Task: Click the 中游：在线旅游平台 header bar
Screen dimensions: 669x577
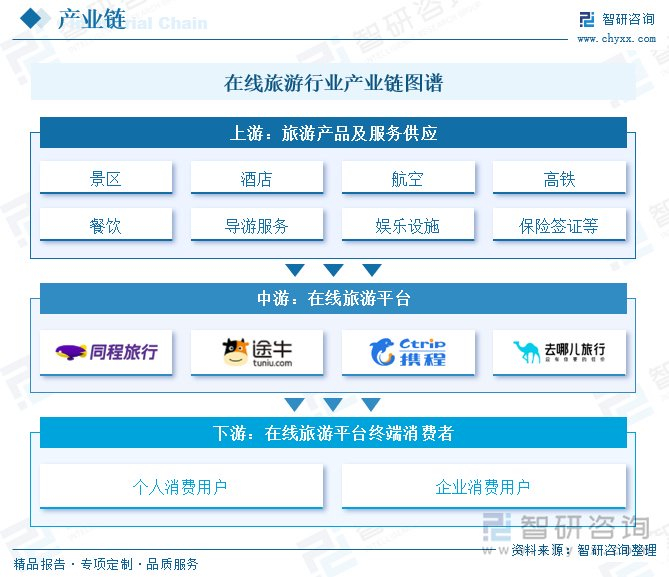Action: click(333, 298)
